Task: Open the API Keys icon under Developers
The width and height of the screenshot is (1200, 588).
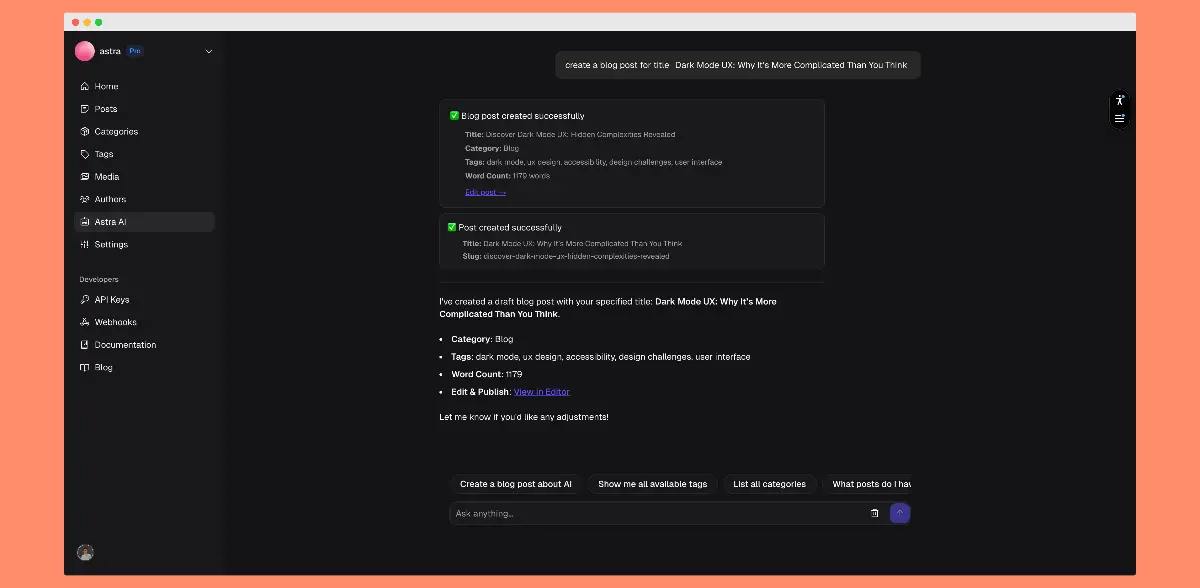Action: (x=86, y=299)
